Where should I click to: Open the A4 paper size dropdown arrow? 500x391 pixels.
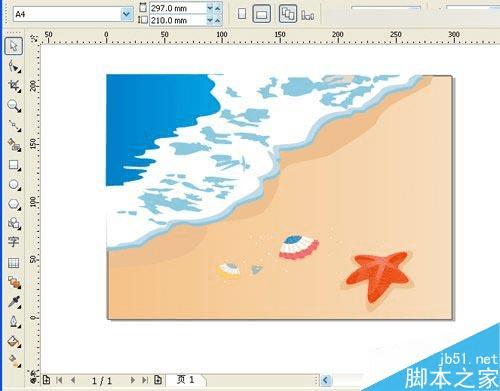[x=126, y=14]
